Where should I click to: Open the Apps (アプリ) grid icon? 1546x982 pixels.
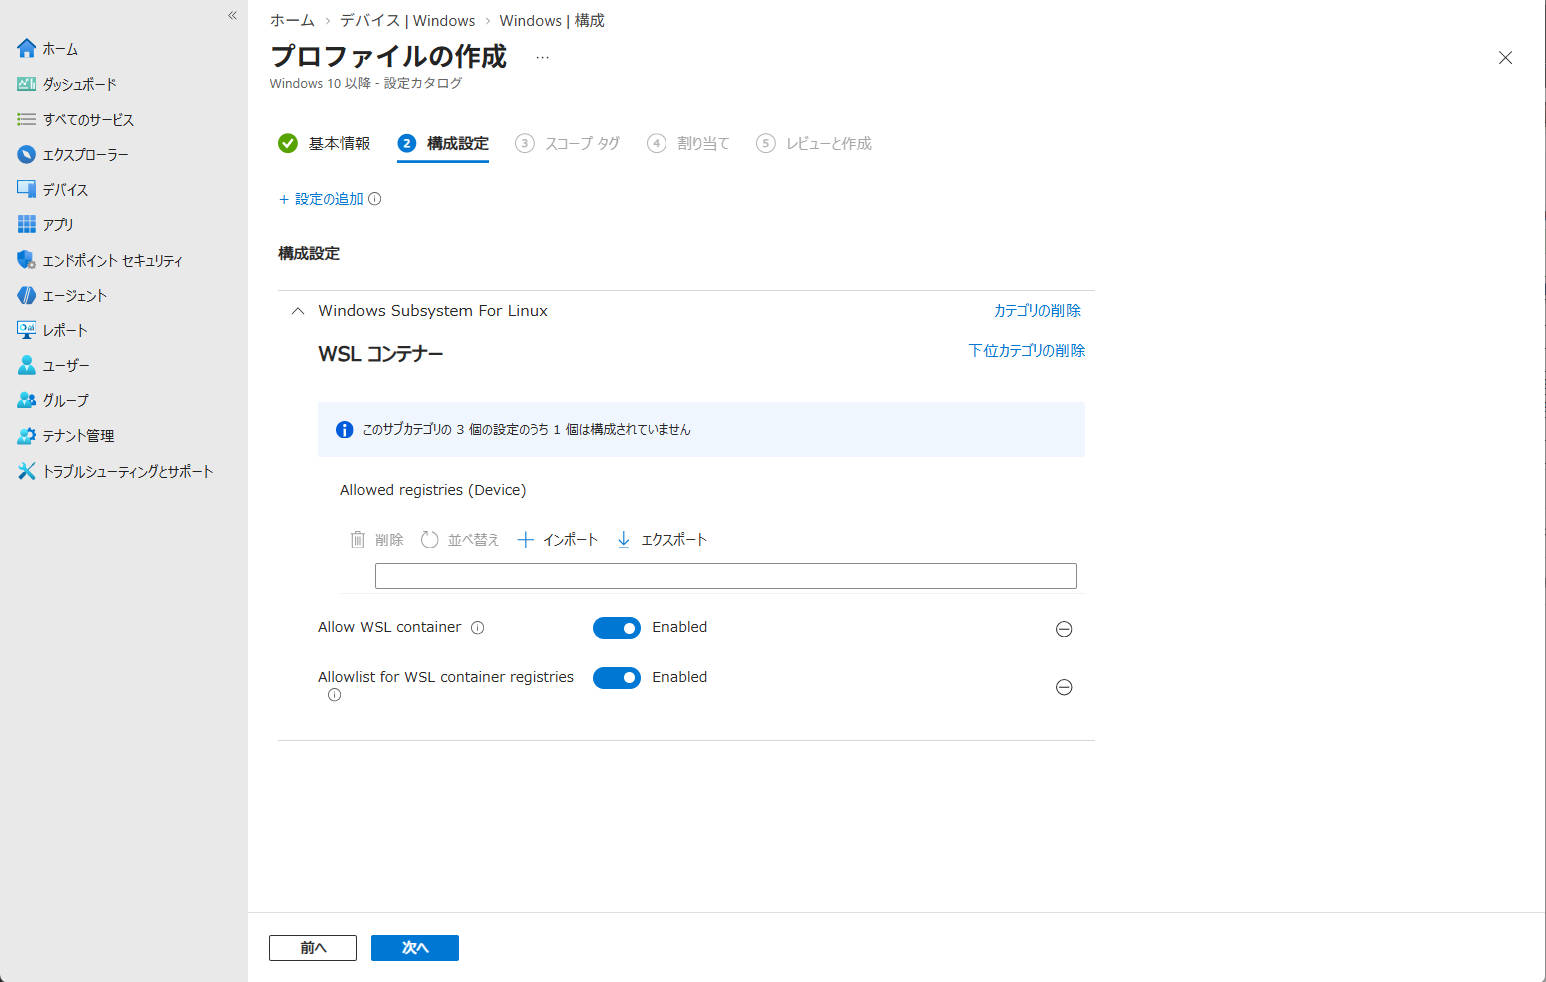[x=27, y=224]
